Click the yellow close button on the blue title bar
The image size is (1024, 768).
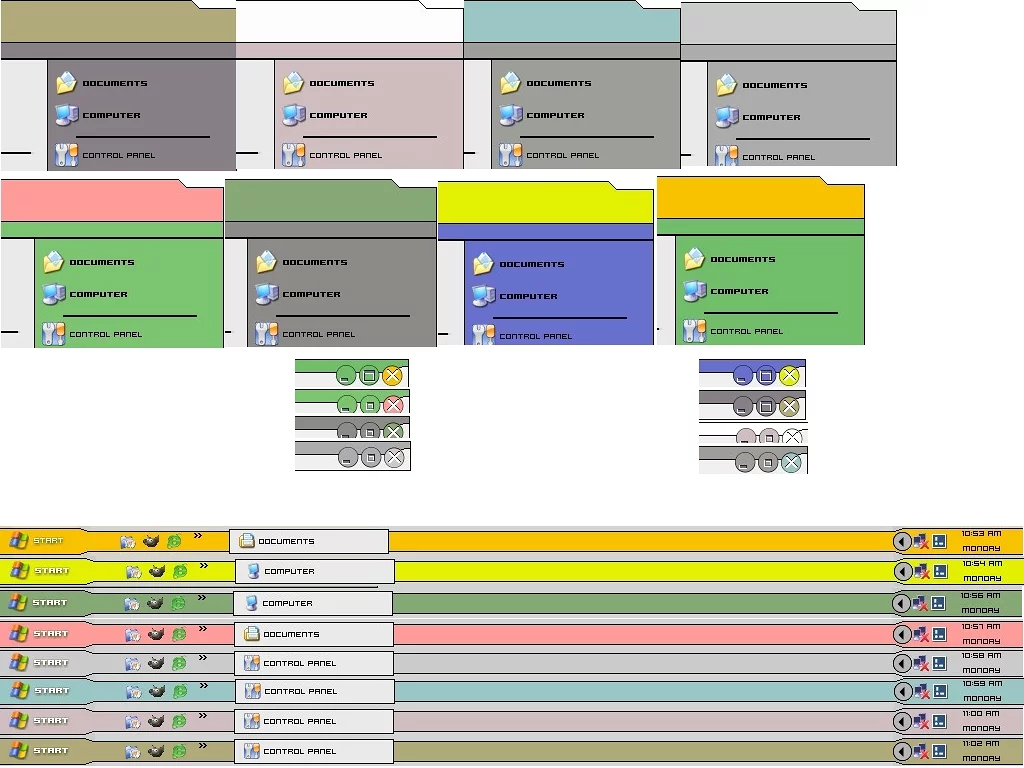(x=789, y=376)
